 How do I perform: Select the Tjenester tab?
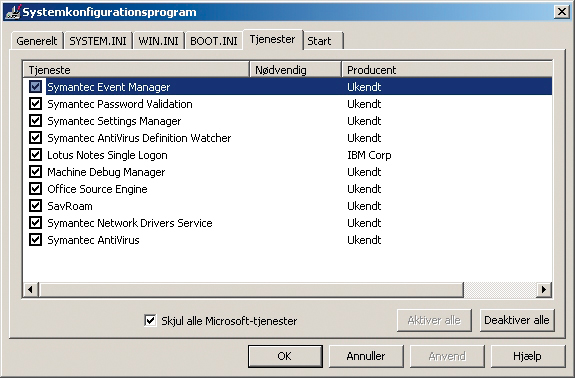pos(272,40)
